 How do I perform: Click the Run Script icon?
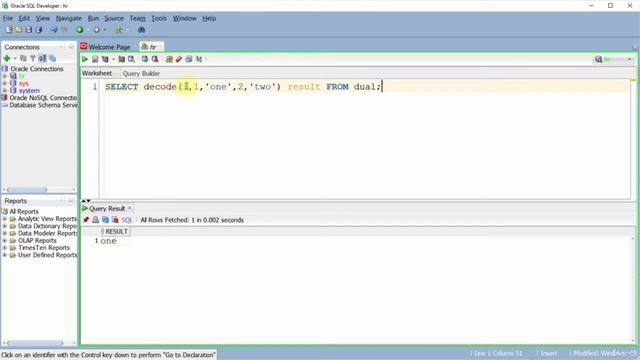coord(95,60)
